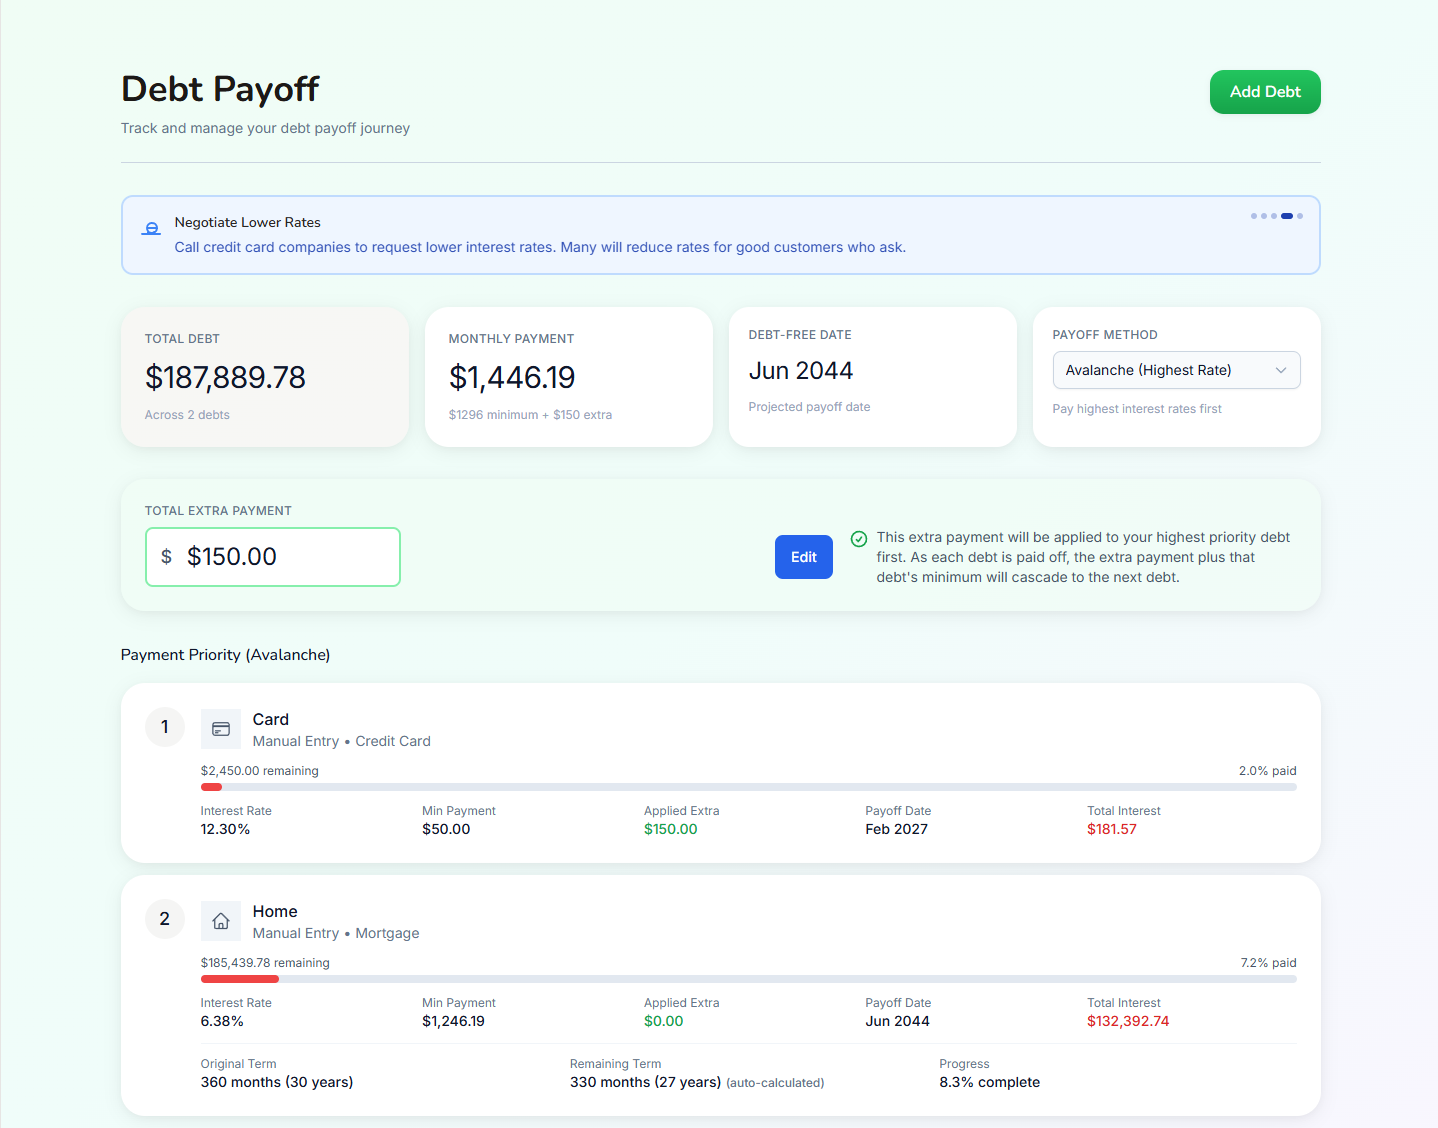Click the Home debt name
Viewport: 1438px width, 1128px height.
274,911
